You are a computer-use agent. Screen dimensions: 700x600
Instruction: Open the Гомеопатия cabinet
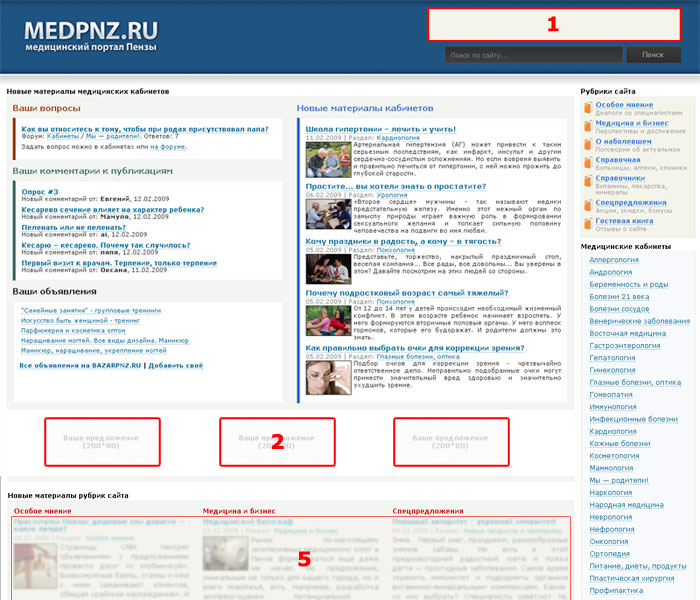[611, 395]
